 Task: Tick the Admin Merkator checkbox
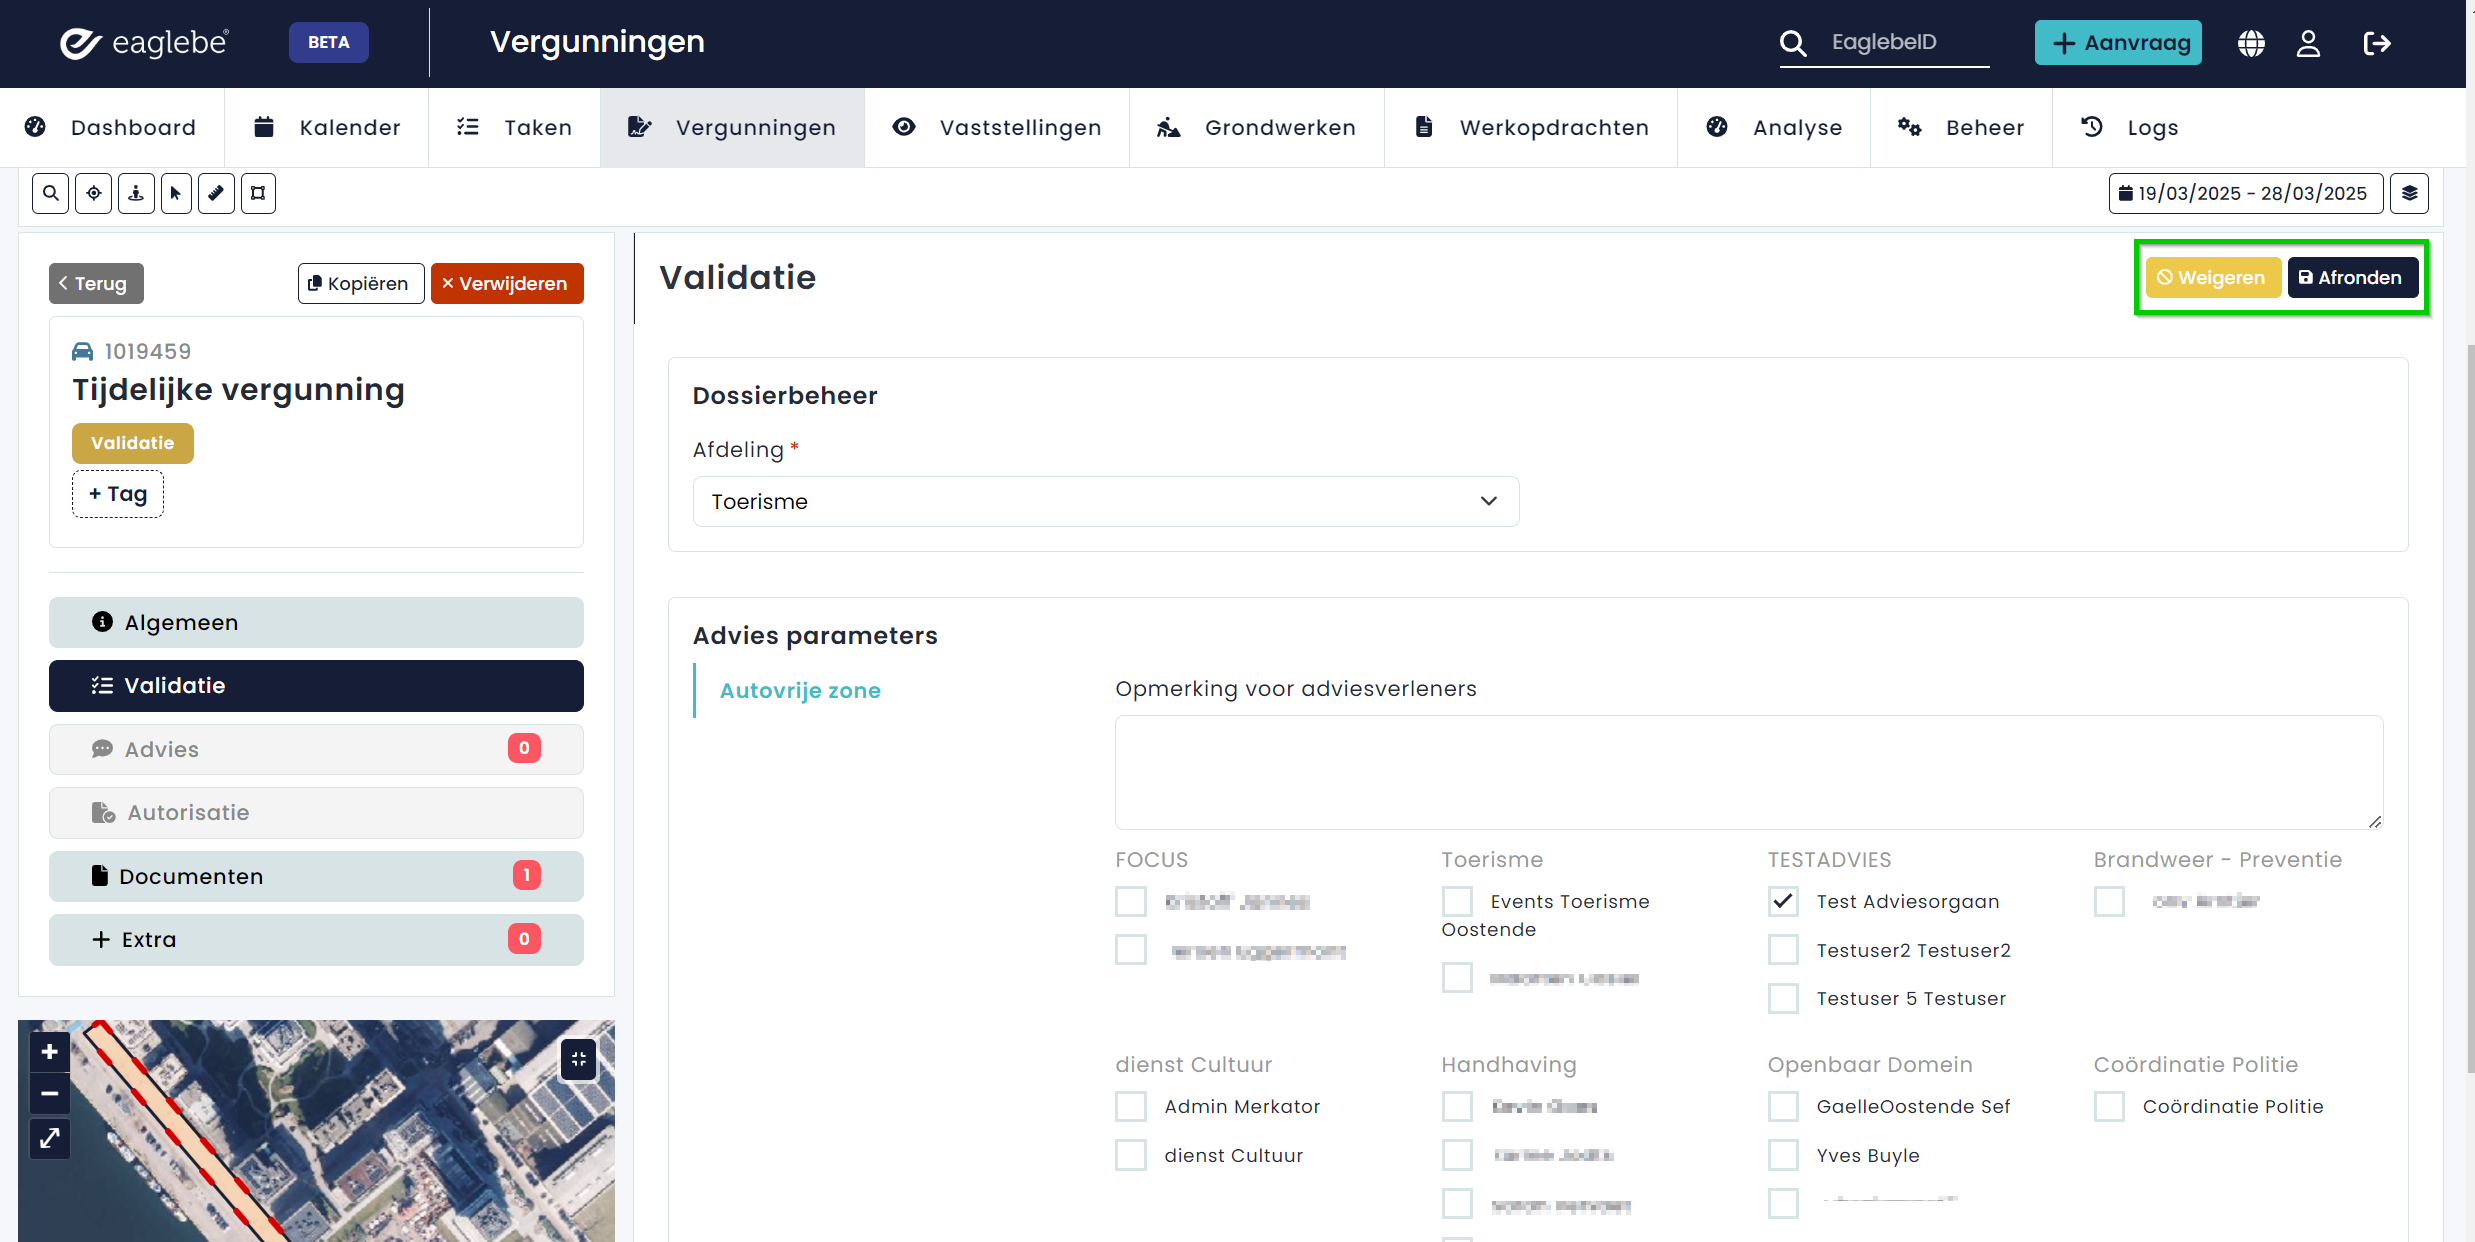point(1131,1106)
